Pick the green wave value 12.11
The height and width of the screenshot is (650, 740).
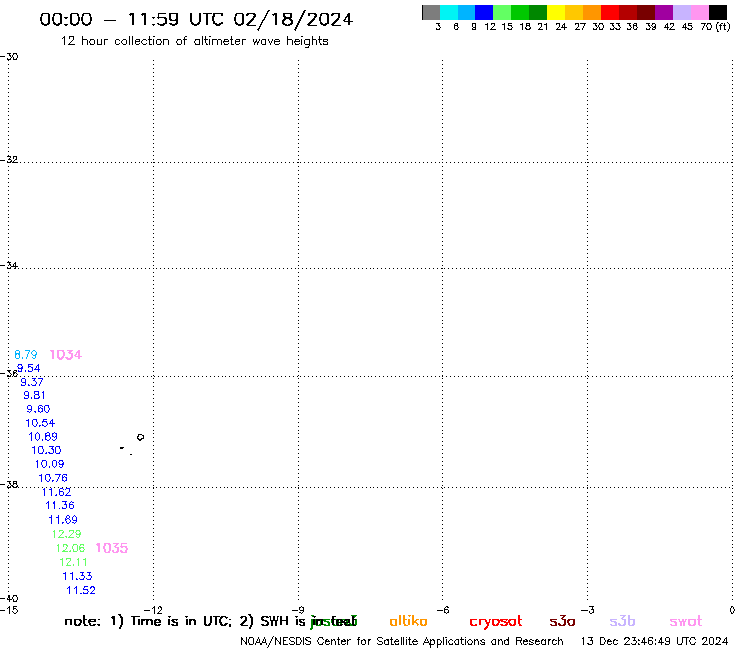pos(73,562)
